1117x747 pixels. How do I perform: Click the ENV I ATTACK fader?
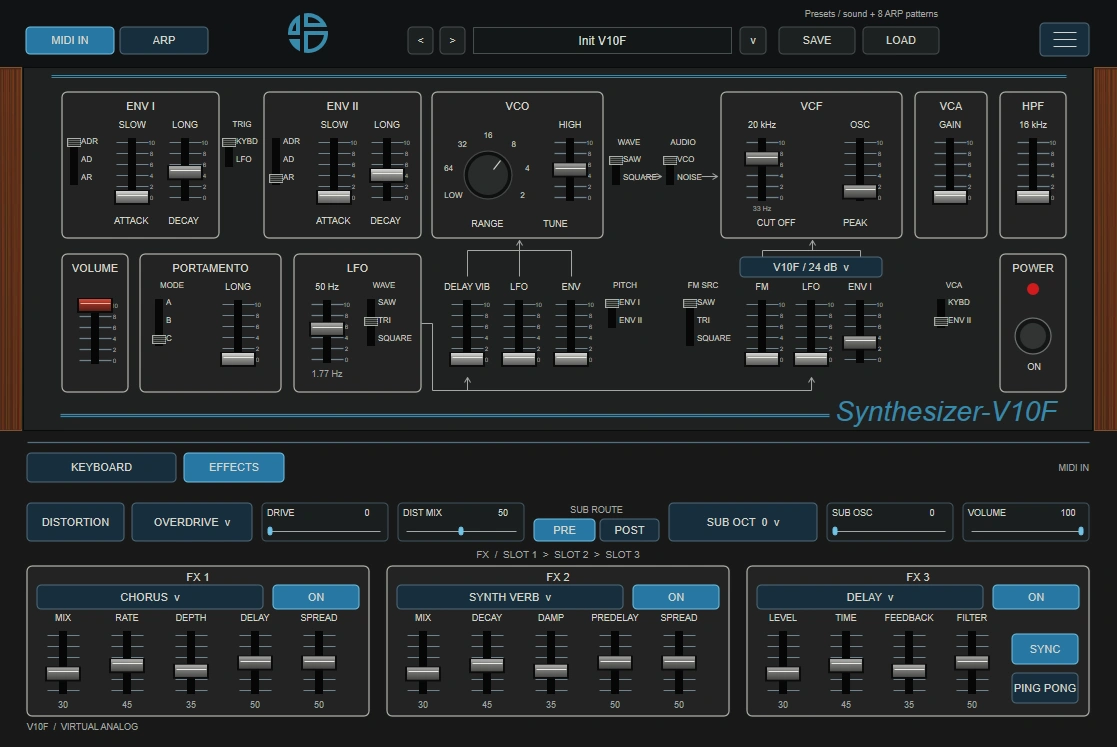pyautogui.click(x=132, y=197)
